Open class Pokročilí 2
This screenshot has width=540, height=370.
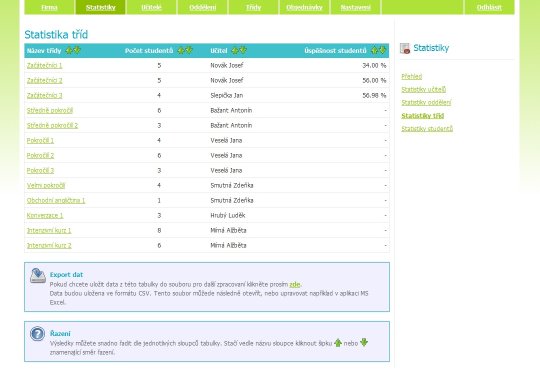coord(40,155)
